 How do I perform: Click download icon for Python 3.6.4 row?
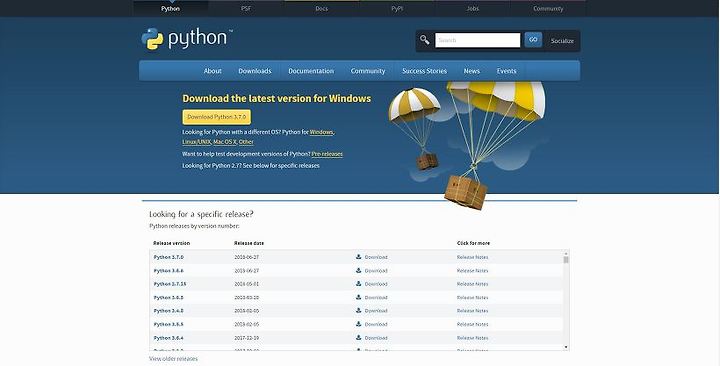(359, 338)
